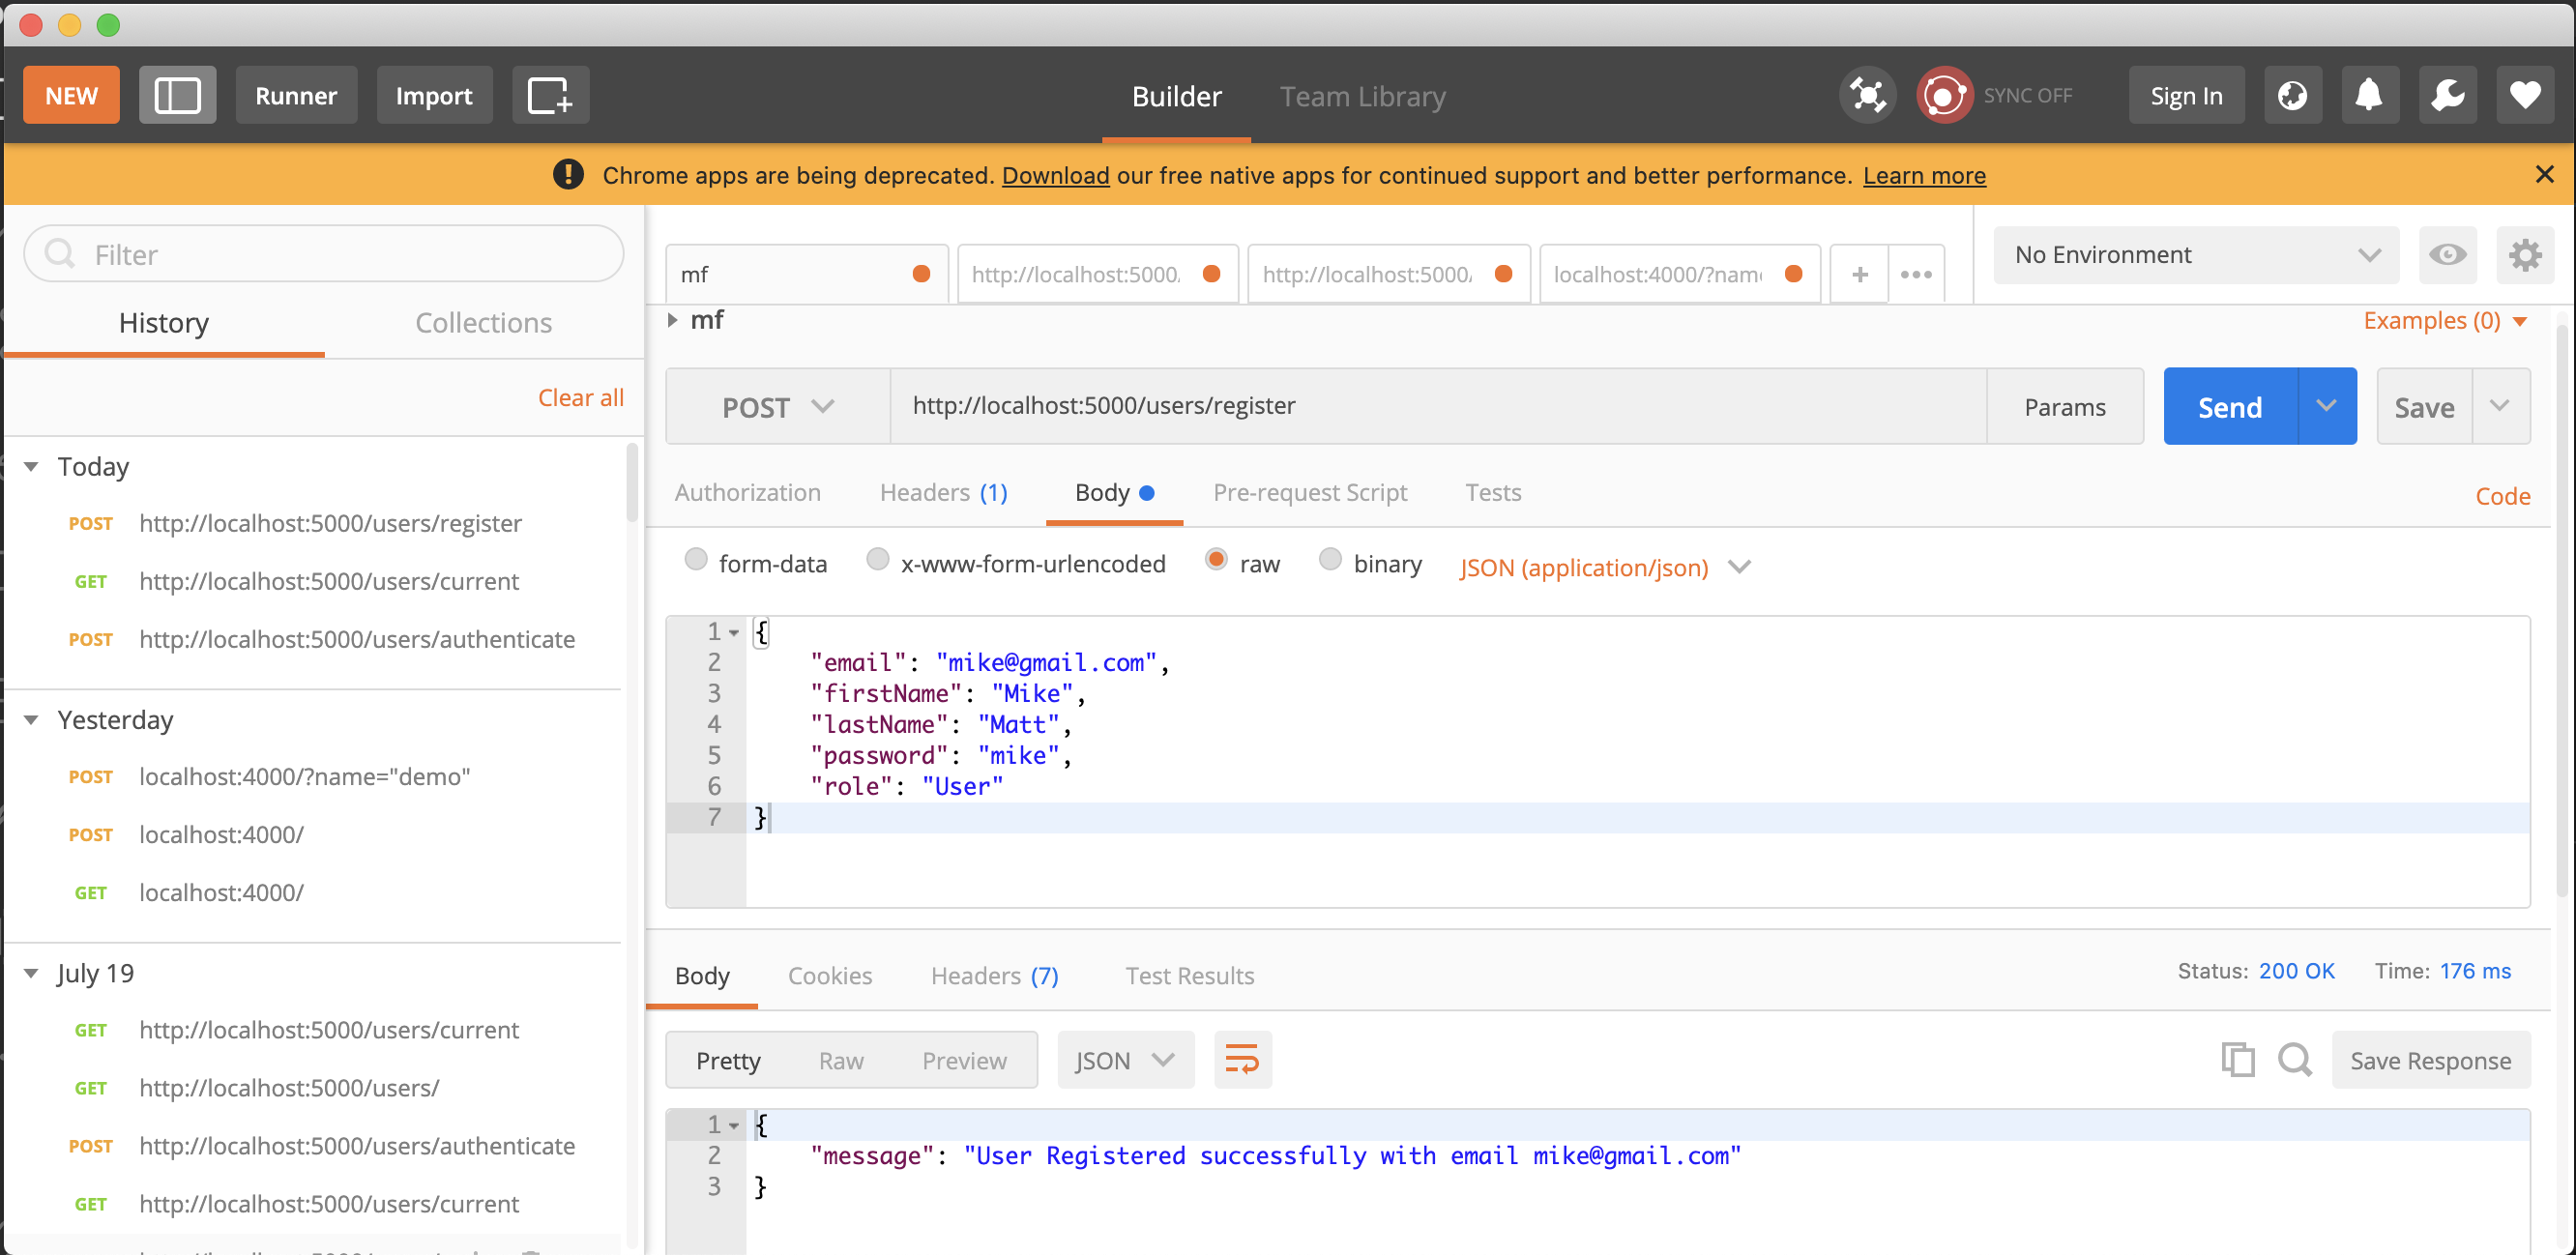2576x1255 pixels.
Task: Click the heart icon in header
Action: [2525, 95]
